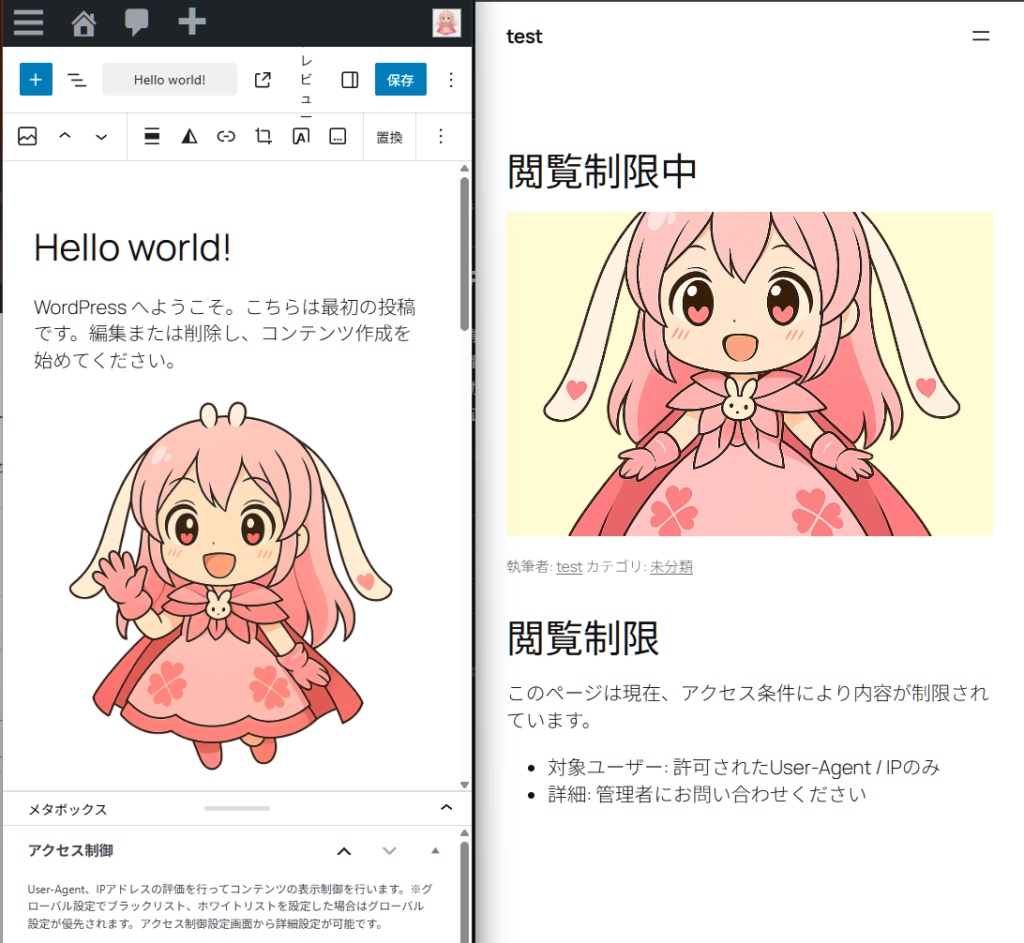Click the crop image tool icon
The image size is (1024, 943).
coord(263,137)
